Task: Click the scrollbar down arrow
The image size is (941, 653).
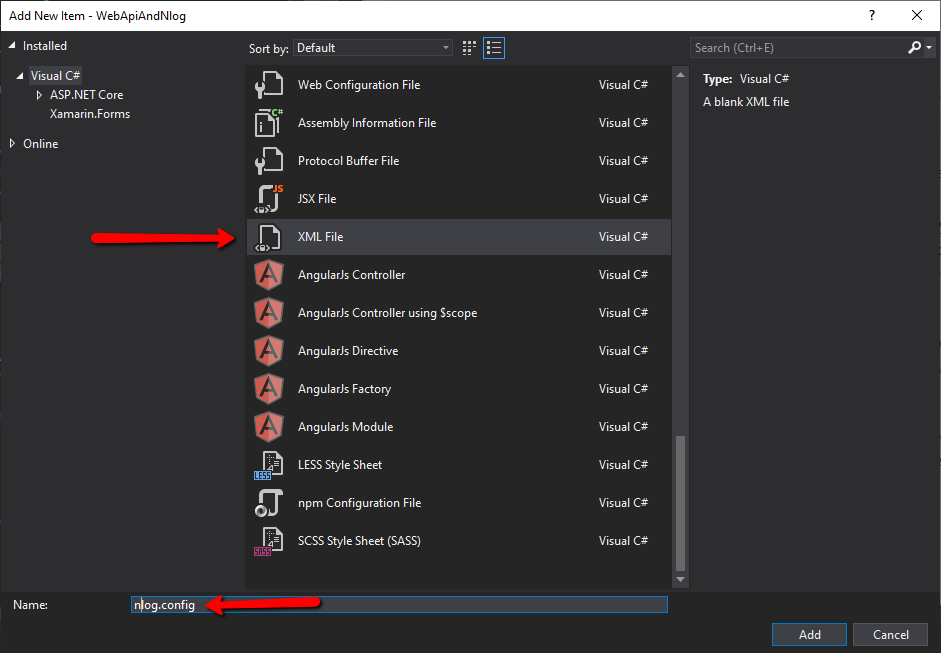Action: pyautogui.click(x=680, y=579)
